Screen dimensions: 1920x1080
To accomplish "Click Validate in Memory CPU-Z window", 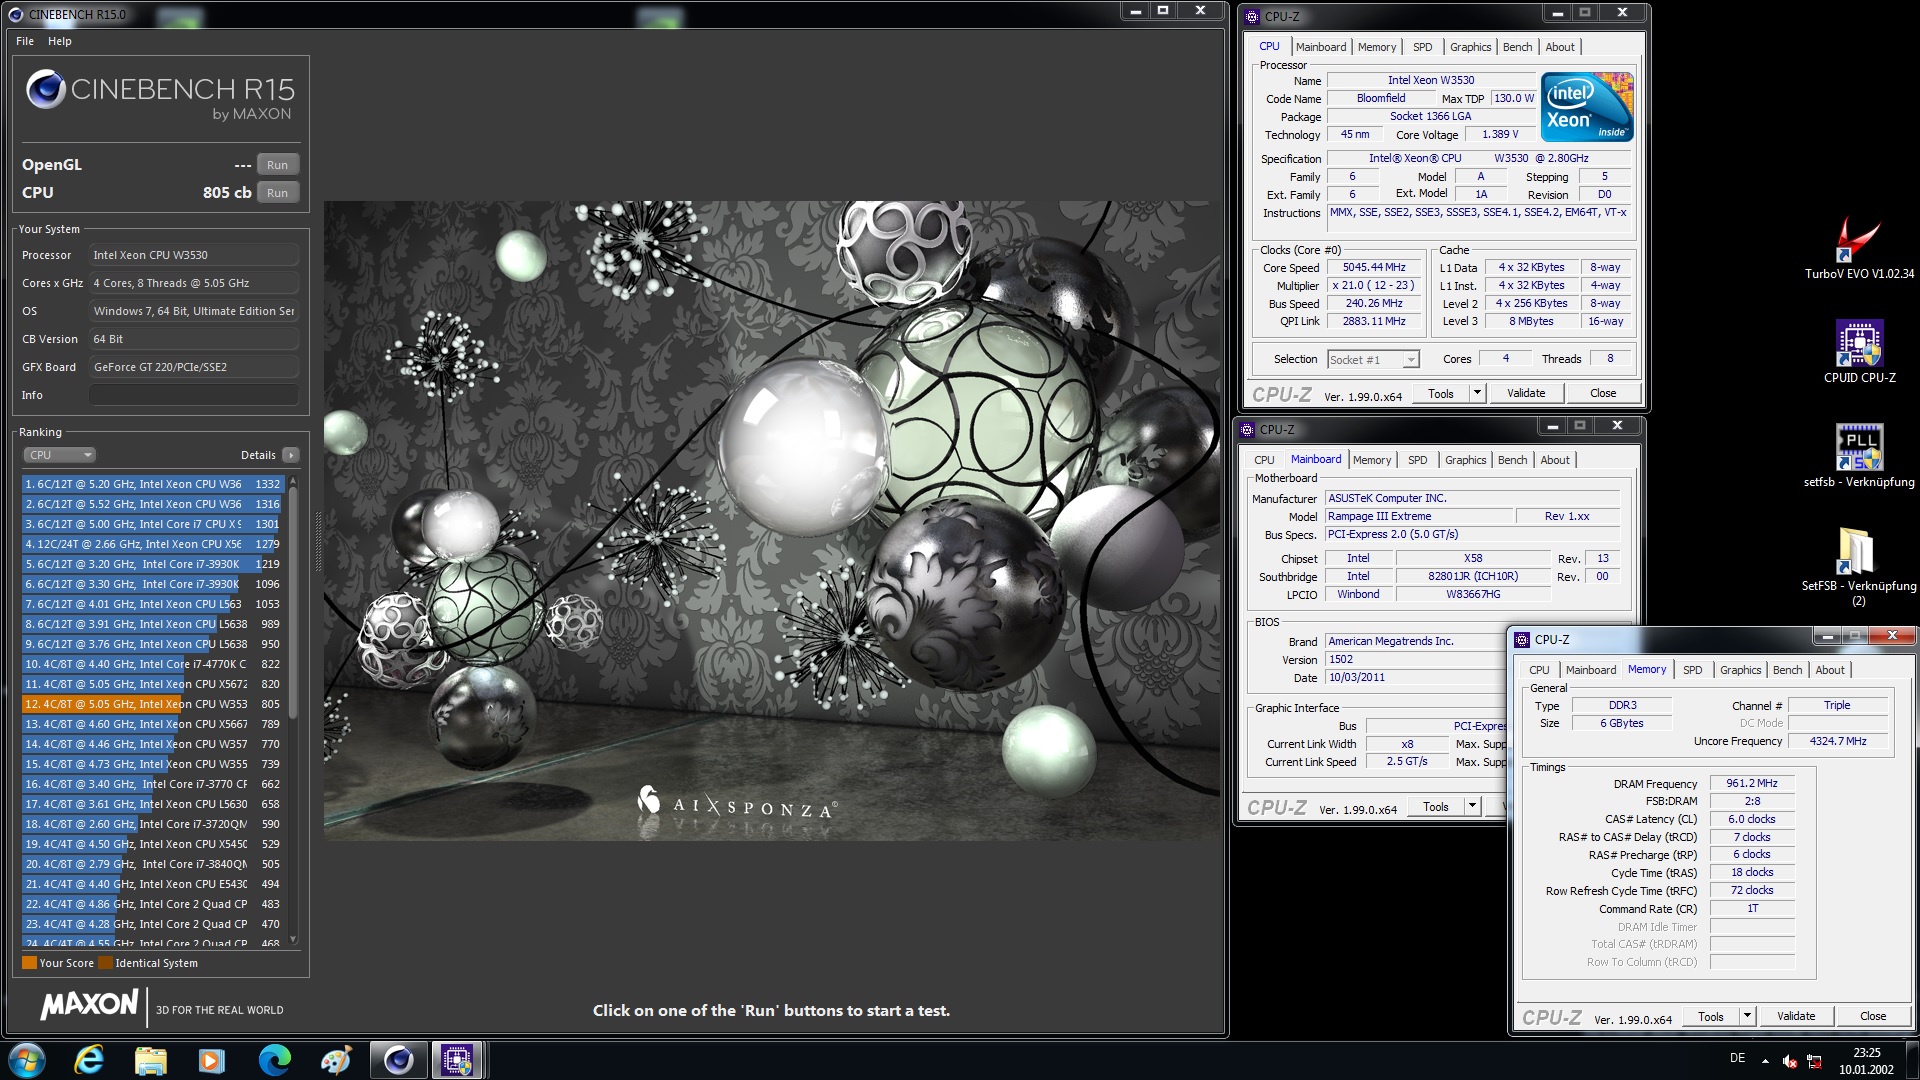I will pyautogui.click(x=1796, y=1016).
